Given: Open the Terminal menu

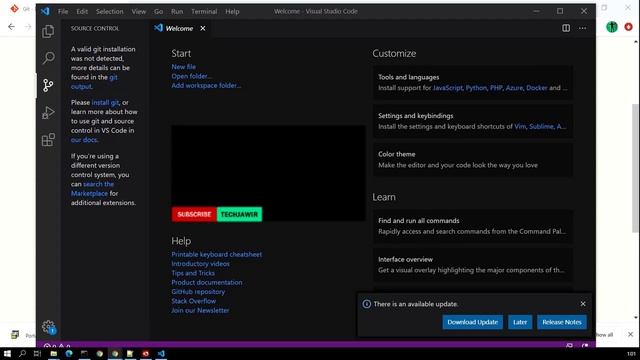Looking at the screenshot, I should [204, 11].
